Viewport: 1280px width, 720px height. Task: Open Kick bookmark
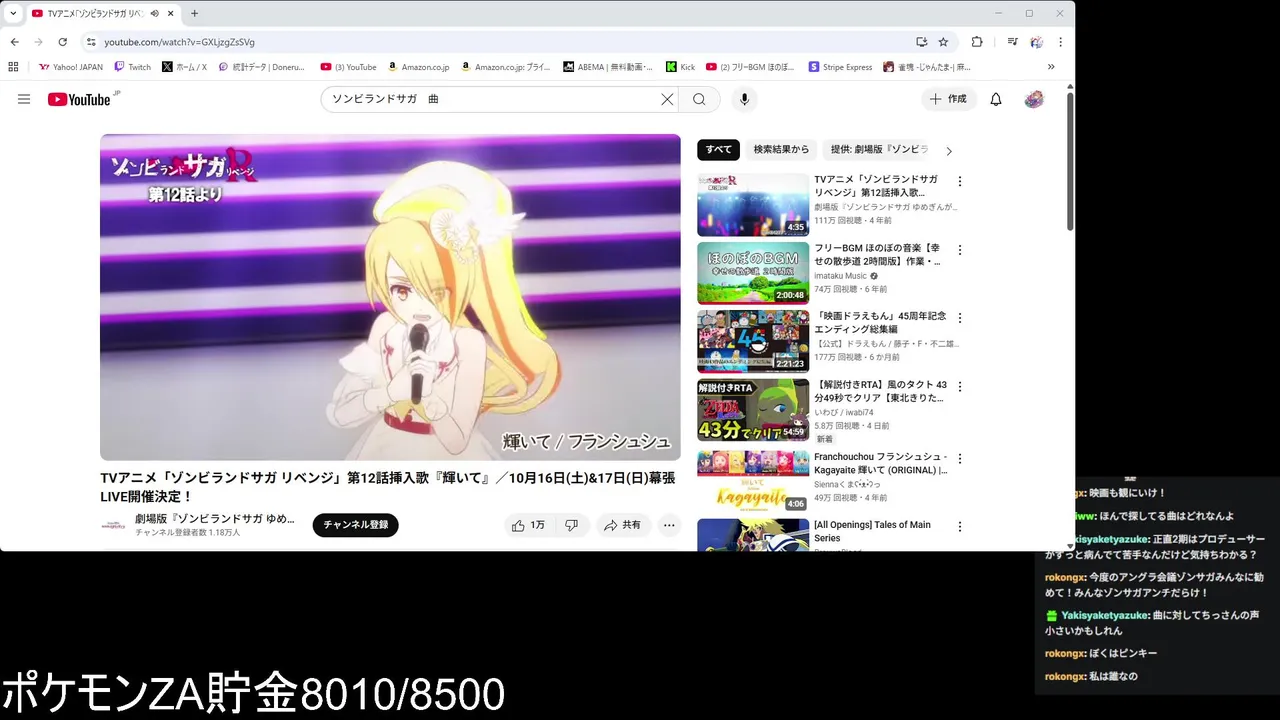point(681,67)
